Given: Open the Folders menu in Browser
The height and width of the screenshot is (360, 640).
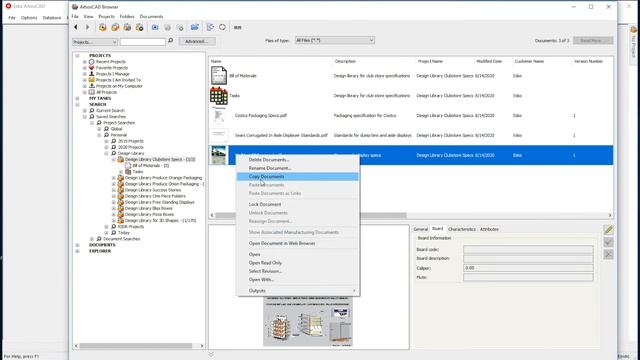Looking at the screenshot, I should 127,16.
